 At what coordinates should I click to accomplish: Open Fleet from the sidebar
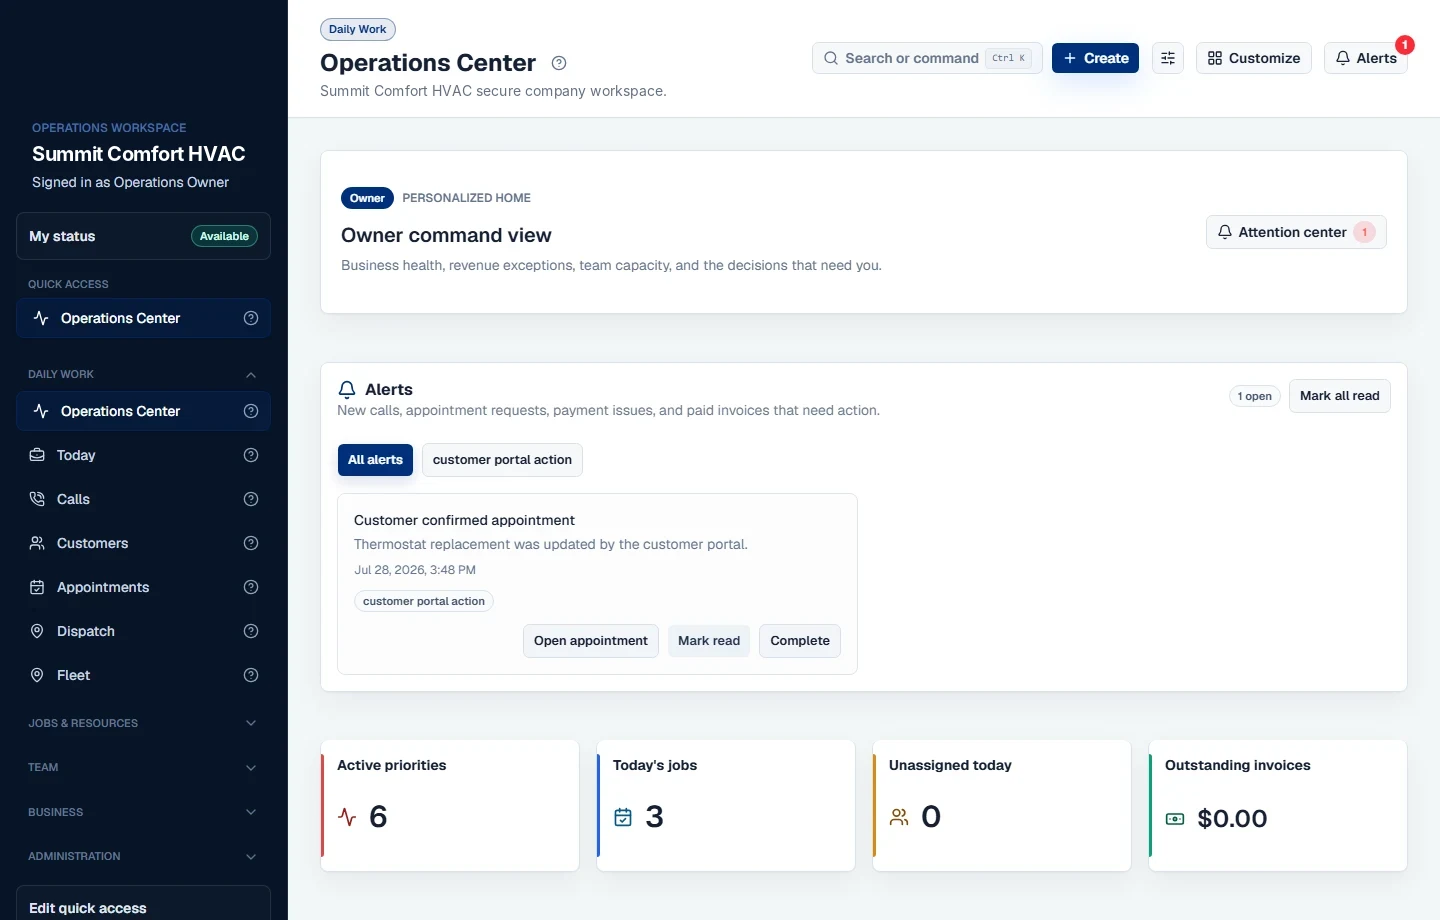(x=143, y=675)
